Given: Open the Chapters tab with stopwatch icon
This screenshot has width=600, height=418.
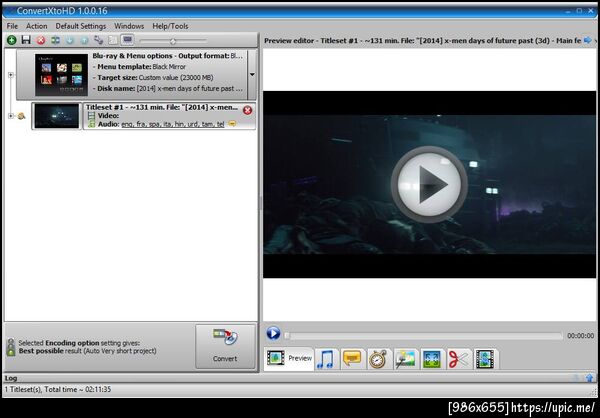Looking at the screenshot, I should (378, 359).
